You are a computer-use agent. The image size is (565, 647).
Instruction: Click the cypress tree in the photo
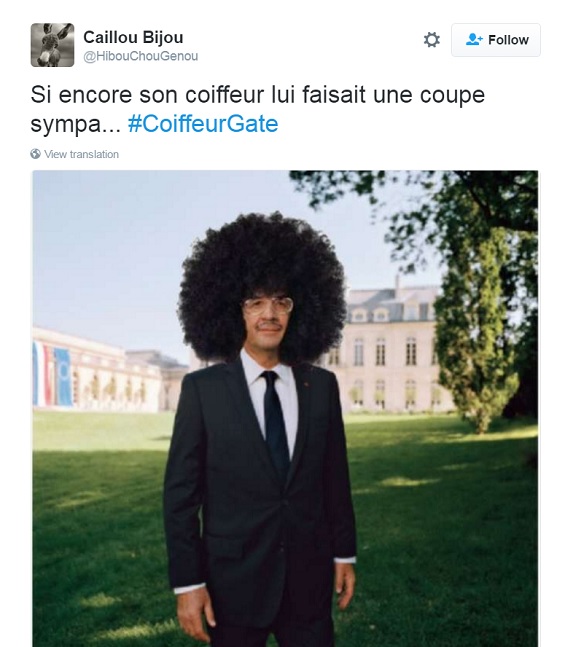[x=475, y=330]
